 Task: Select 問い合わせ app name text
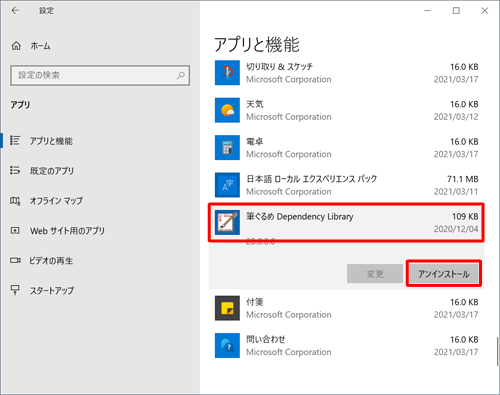coord(266,339)
